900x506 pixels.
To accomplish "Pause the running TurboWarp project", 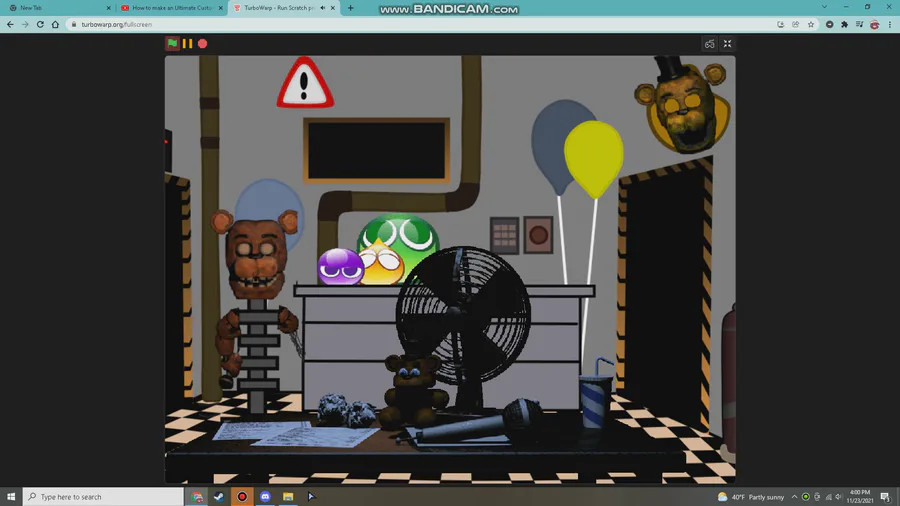I will tap(187, 44).
